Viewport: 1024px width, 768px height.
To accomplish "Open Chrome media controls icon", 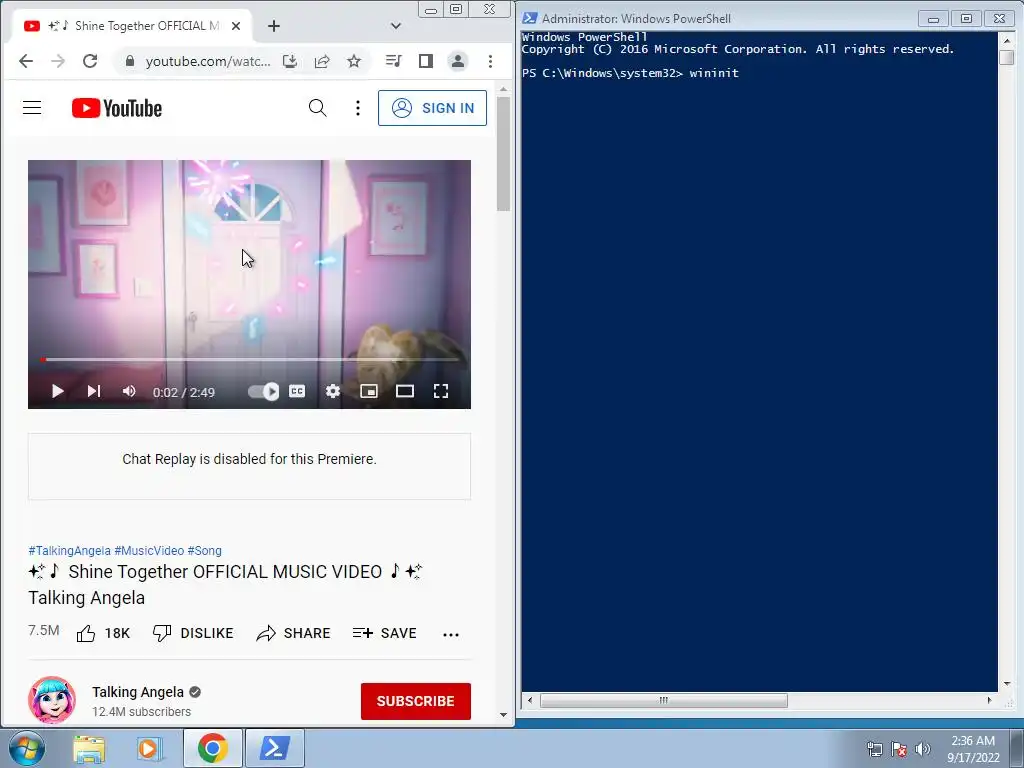I will (x=393, y=61).
